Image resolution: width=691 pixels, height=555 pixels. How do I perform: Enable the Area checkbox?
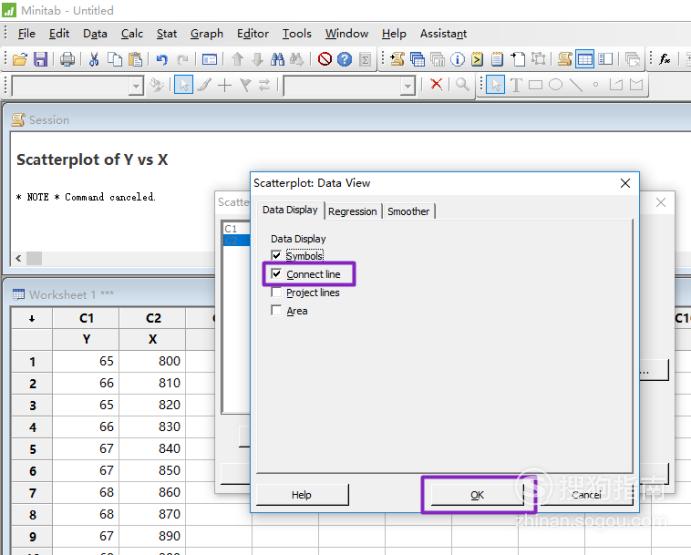[x=276, y=310]
